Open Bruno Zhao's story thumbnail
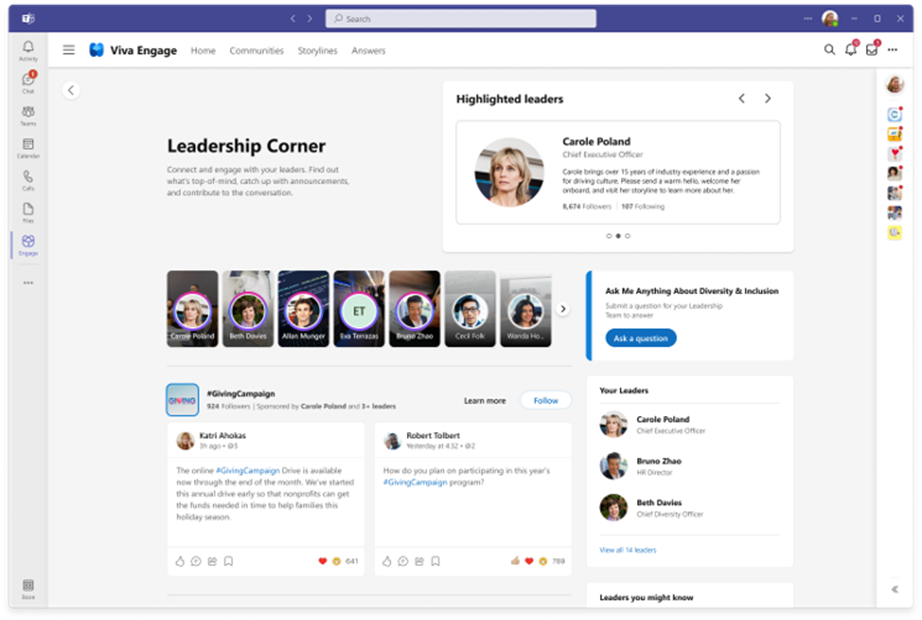 (415, 309)
